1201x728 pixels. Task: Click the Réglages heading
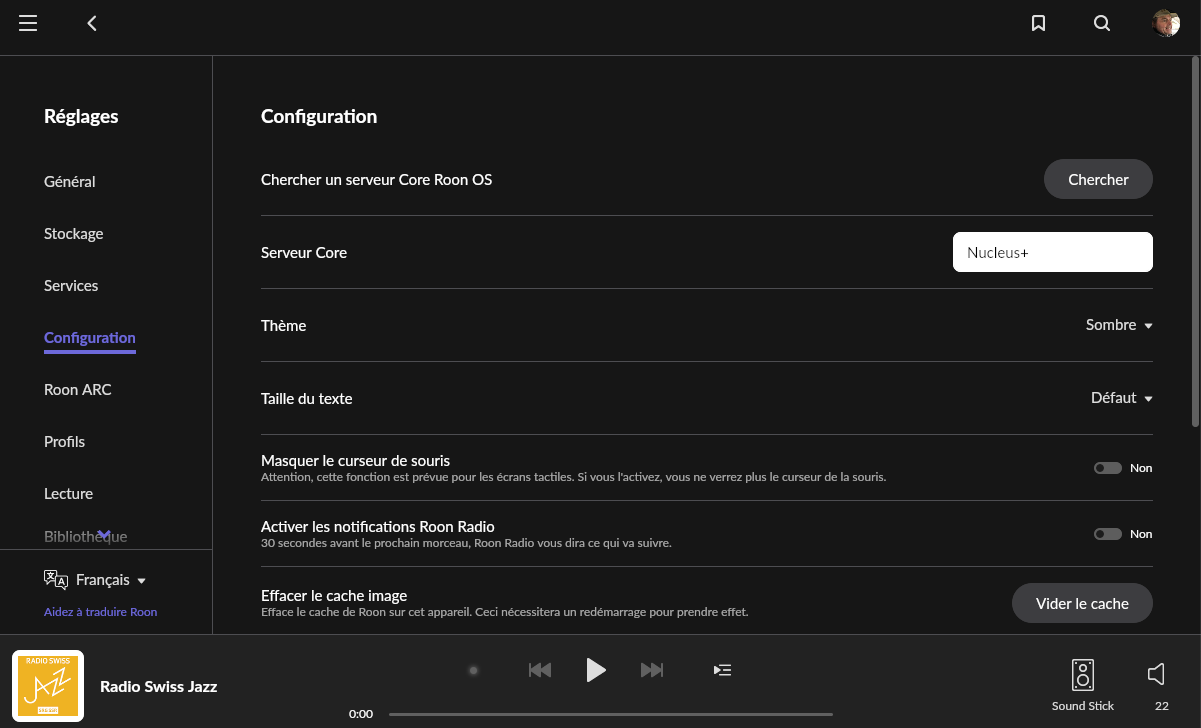(81, 116)
